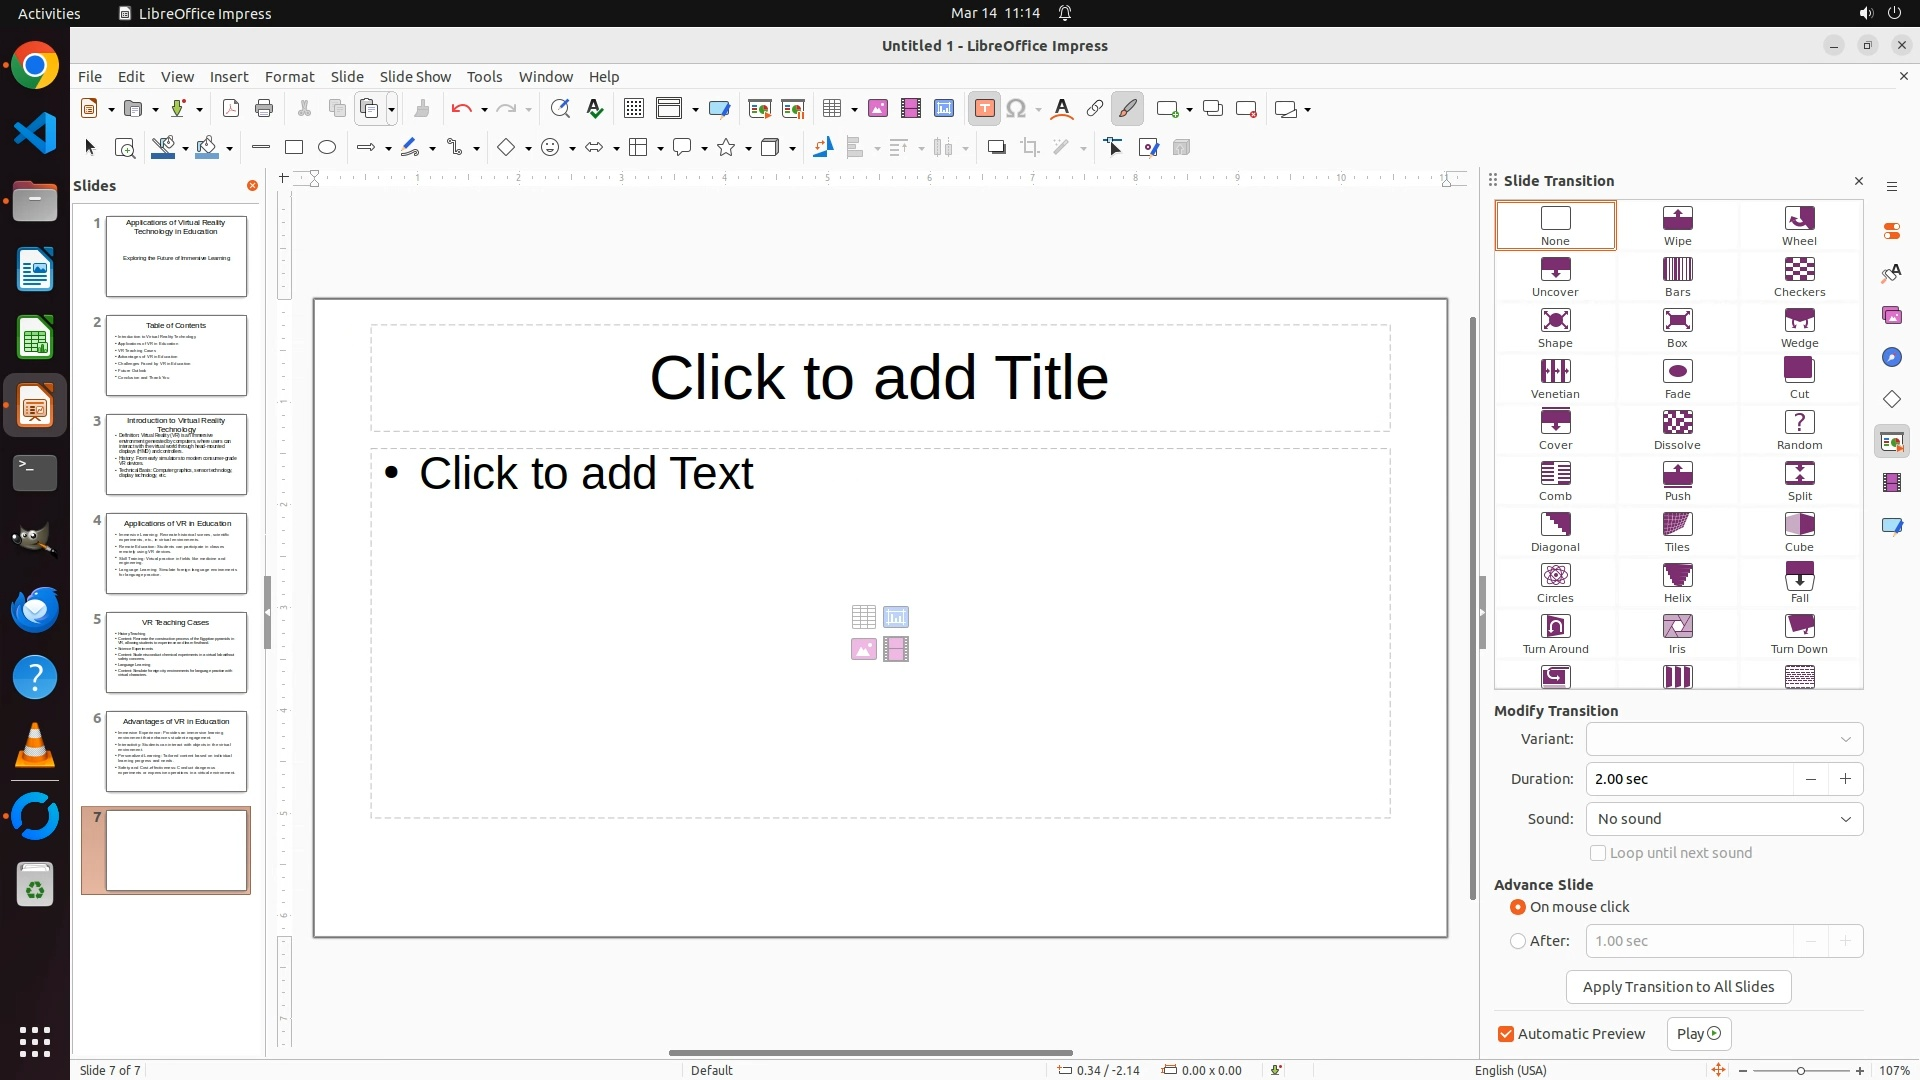Select the Wipe transition icon
The image size is (1920, 1080).
coord(1677,225)
